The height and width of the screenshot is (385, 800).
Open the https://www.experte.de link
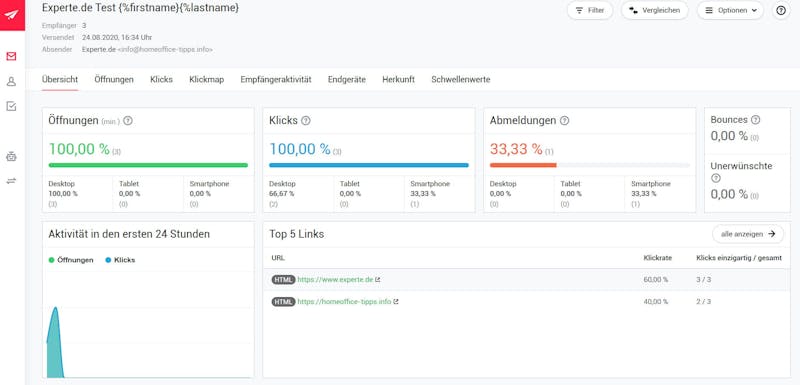[x=336, y=279]
